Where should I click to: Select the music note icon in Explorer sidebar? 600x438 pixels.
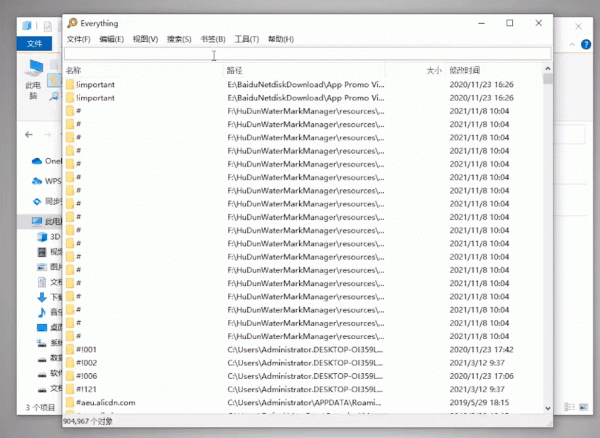click(42, 313)
